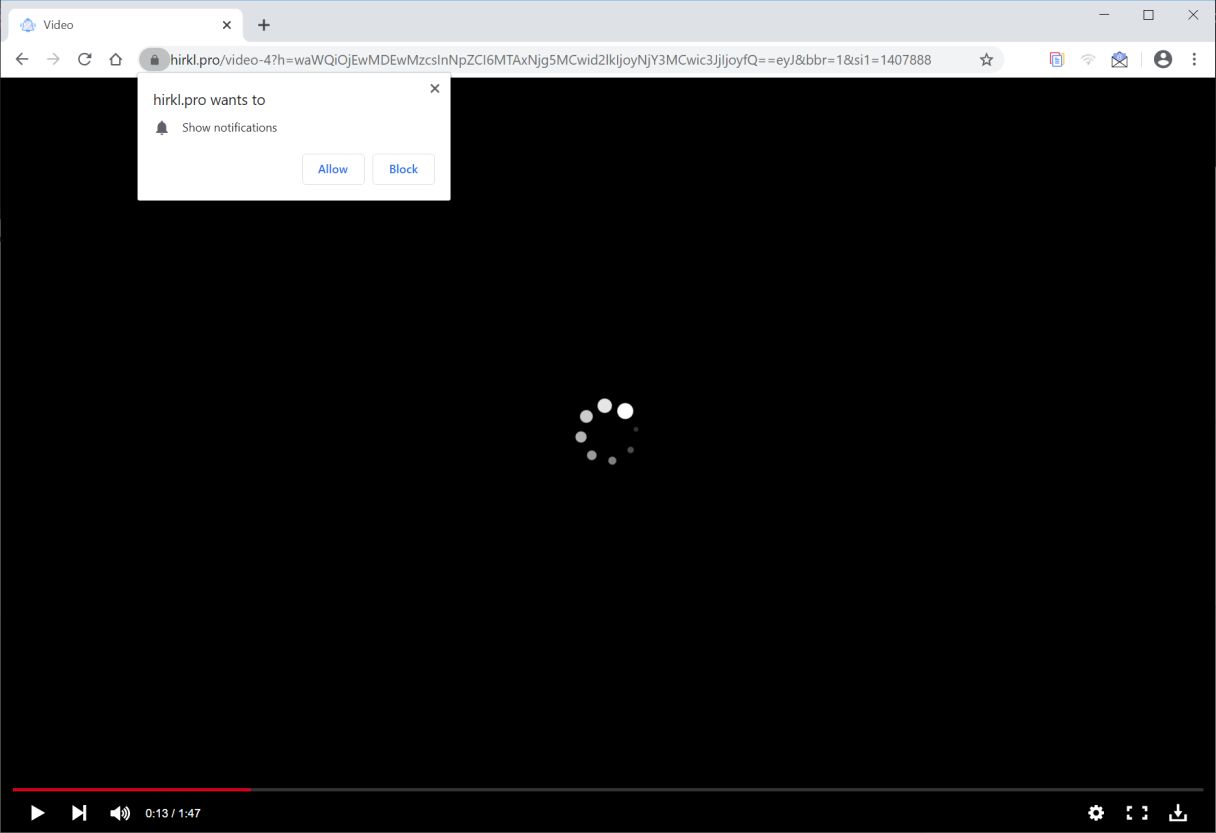Image resolution: width=1216 pixels, height=833 pixels.
Task: Open the wifi-signal extension icon
Action: [x=1088, y=60]
